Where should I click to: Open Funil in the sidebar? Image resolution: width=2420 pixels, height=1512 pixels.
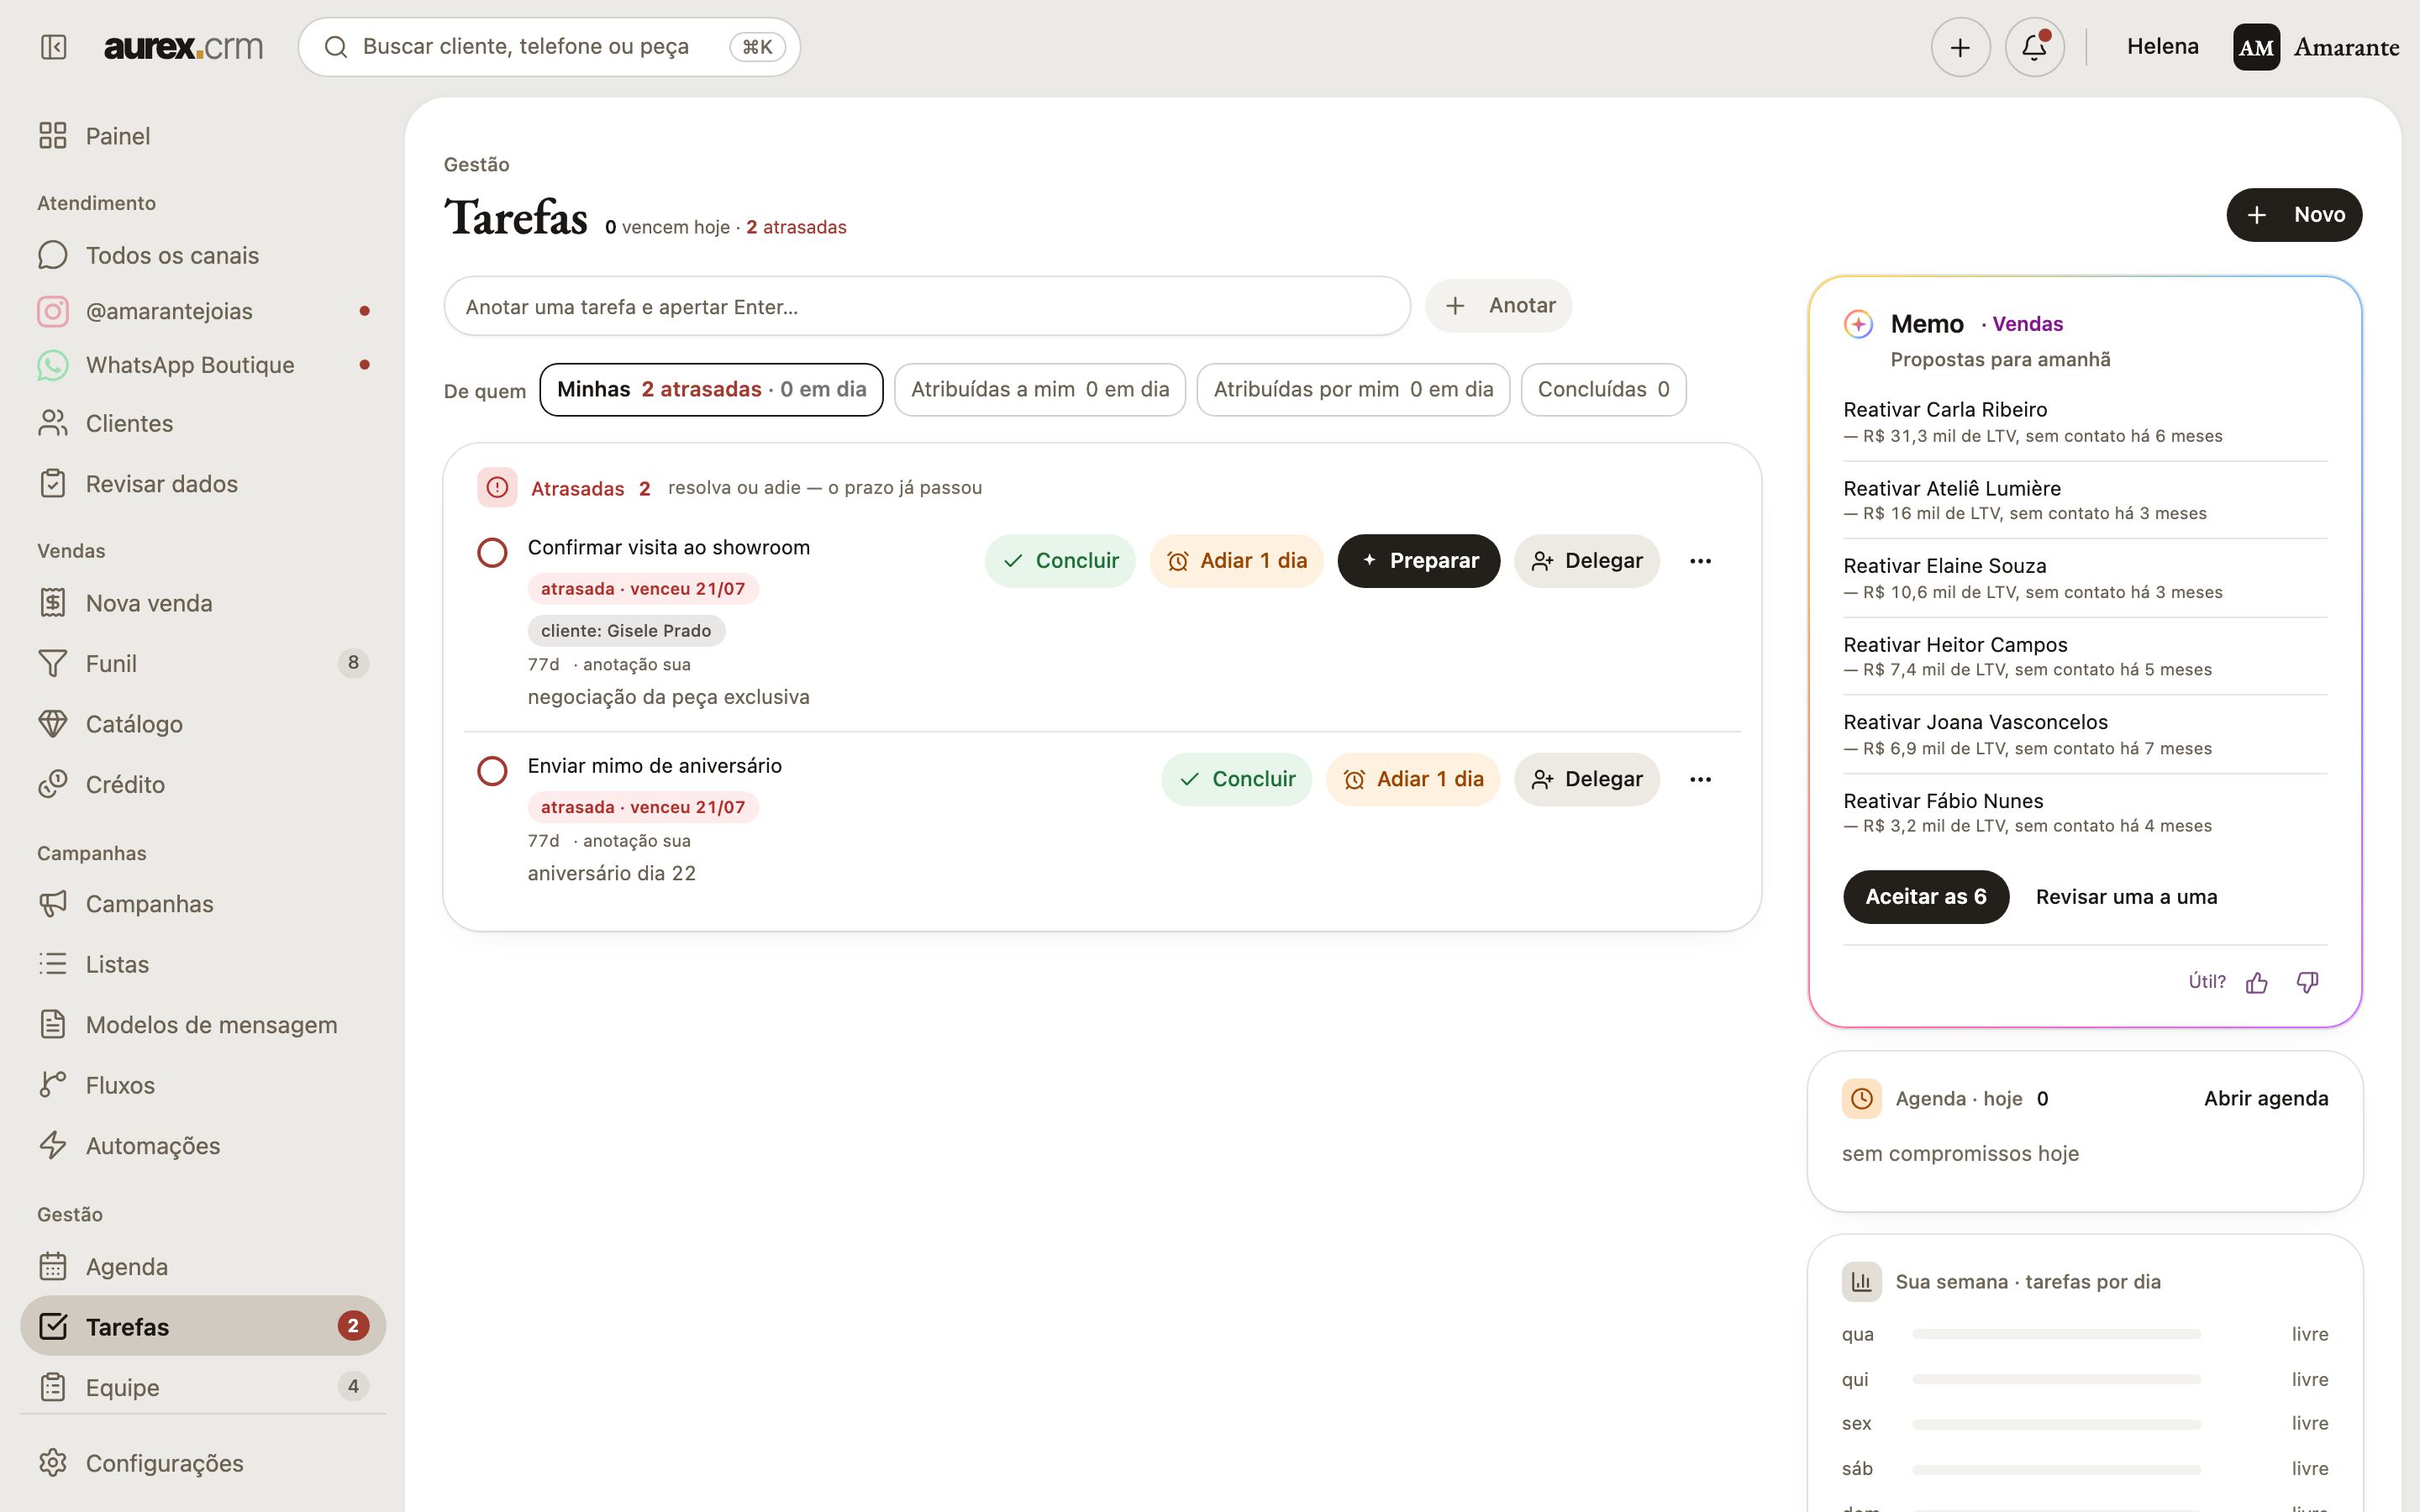203,663
